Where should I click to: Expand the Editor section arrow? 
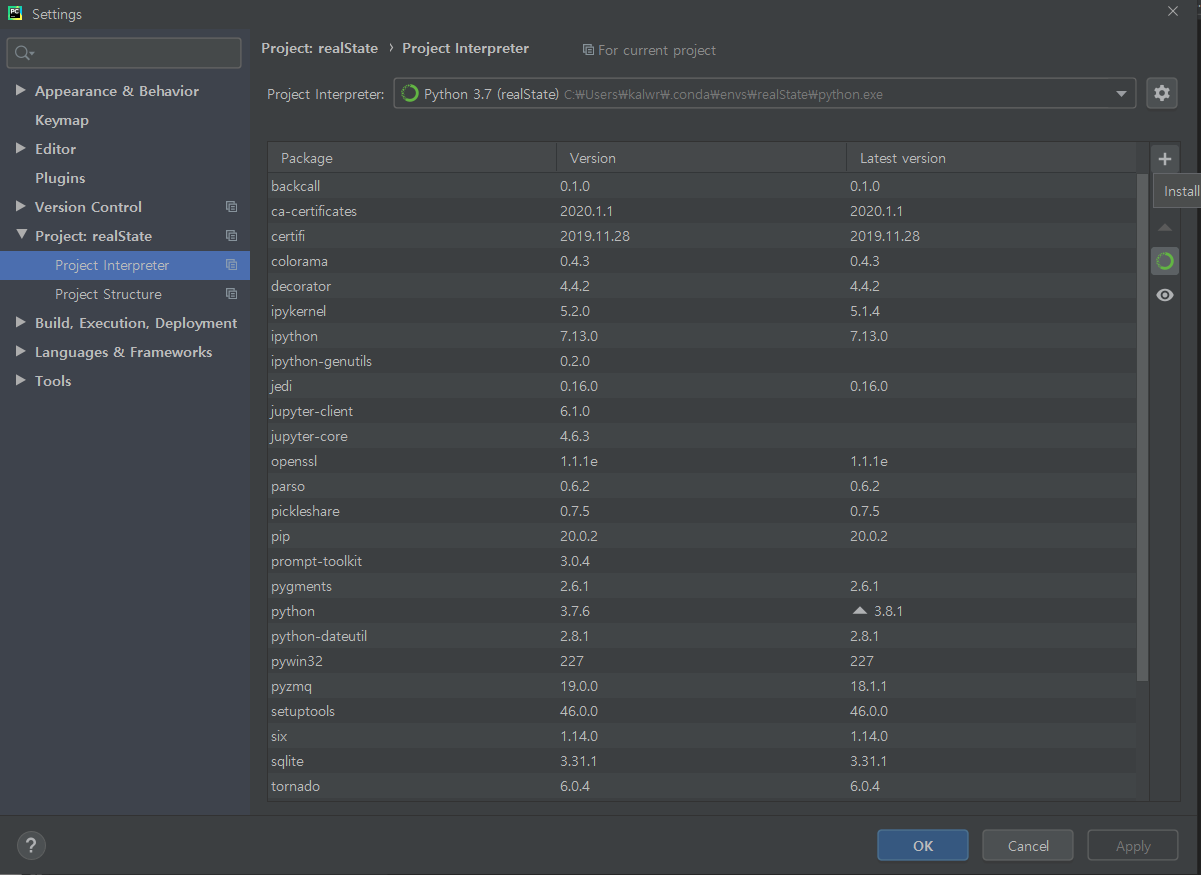20,149
